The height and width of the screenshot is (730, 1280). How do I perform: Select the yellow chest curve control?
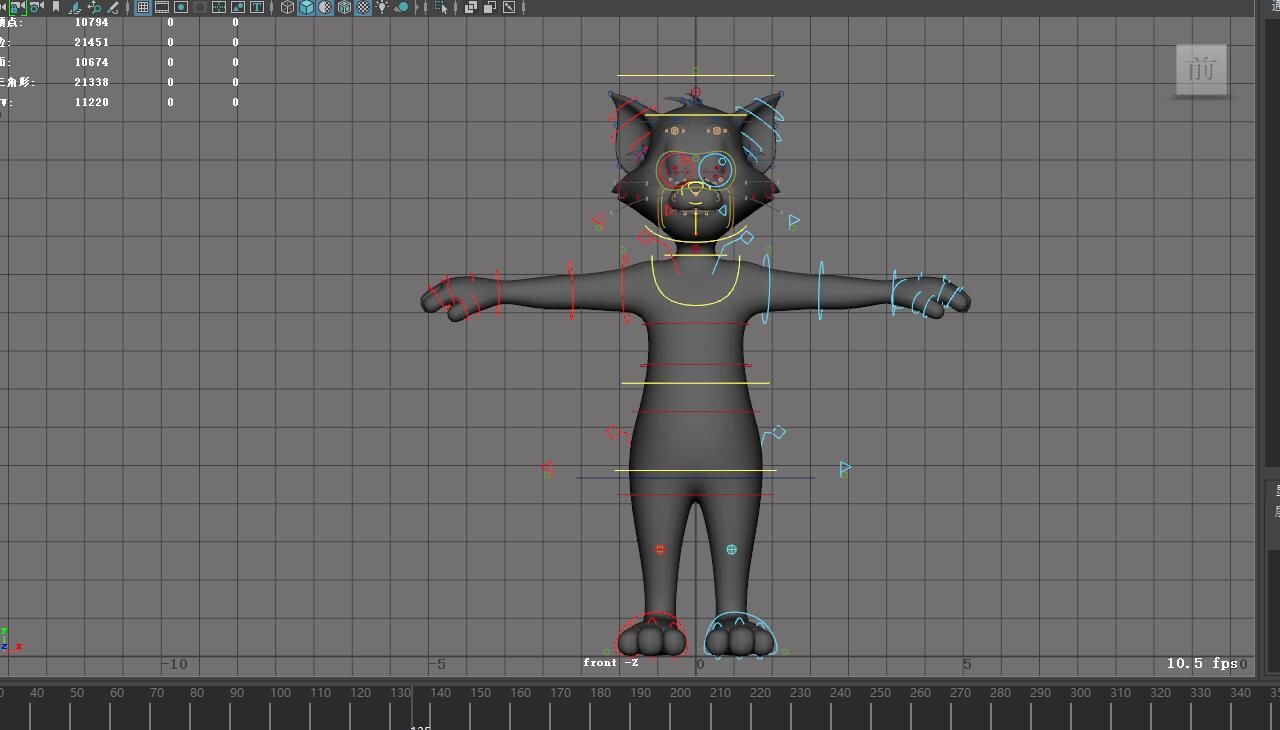click(x=696, y=302)
